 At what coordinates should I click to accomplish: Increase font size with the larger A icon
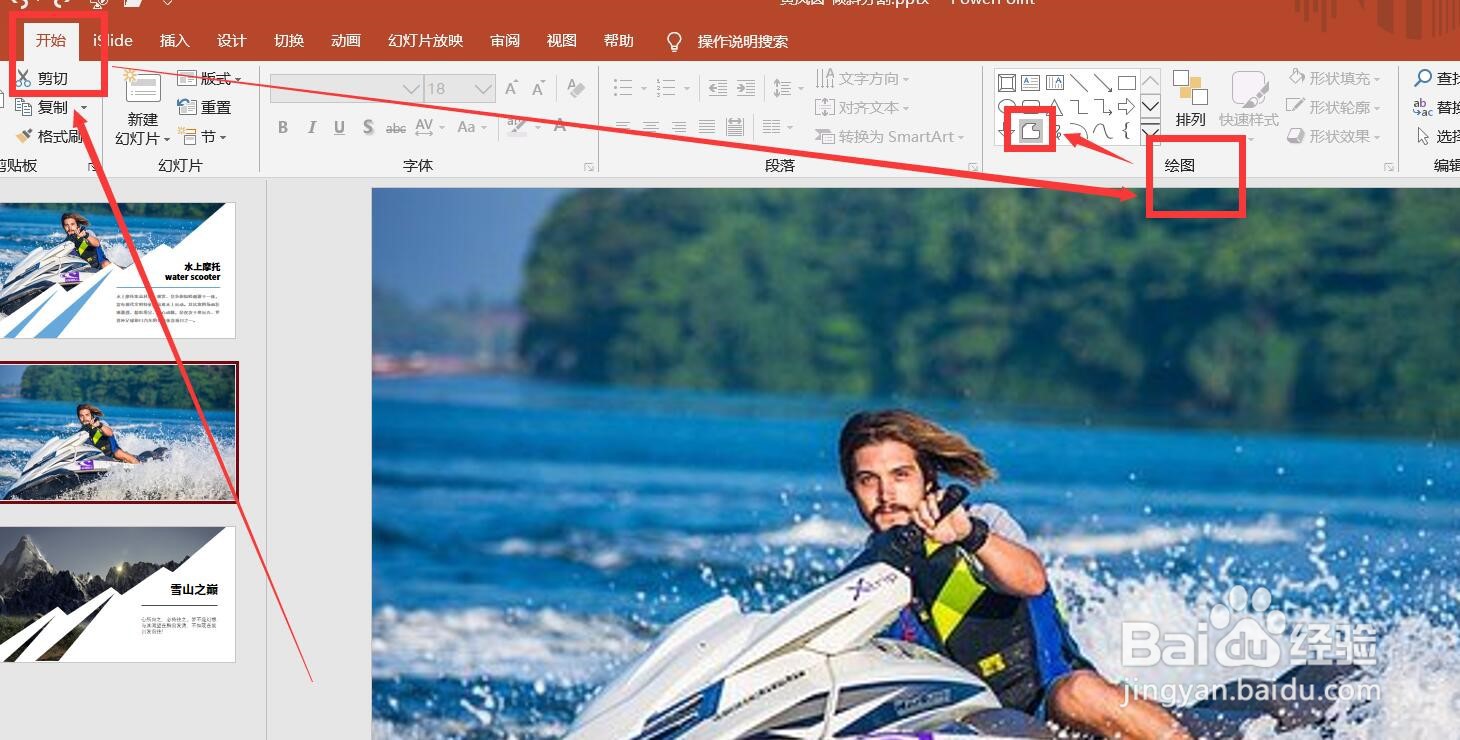tap(511, 88)
